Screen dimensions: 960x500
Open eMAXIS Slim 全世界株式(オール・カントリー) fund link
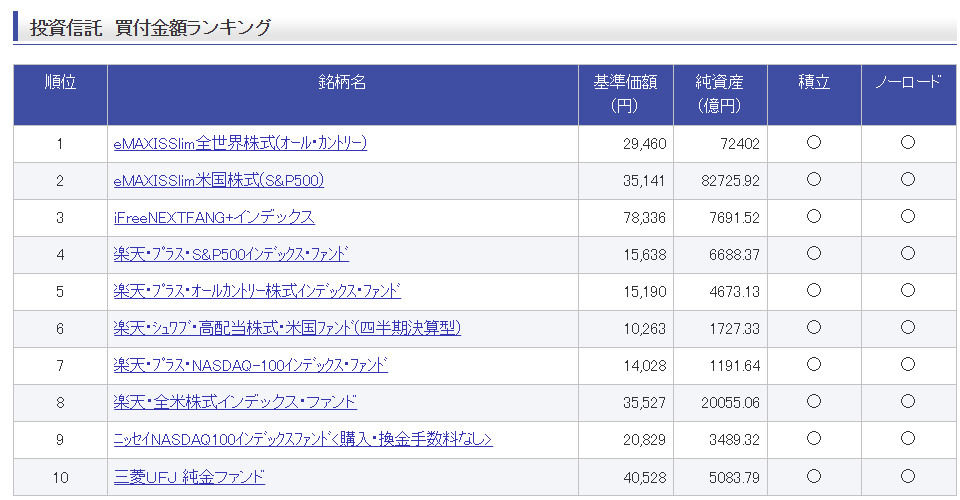point(240,143)
